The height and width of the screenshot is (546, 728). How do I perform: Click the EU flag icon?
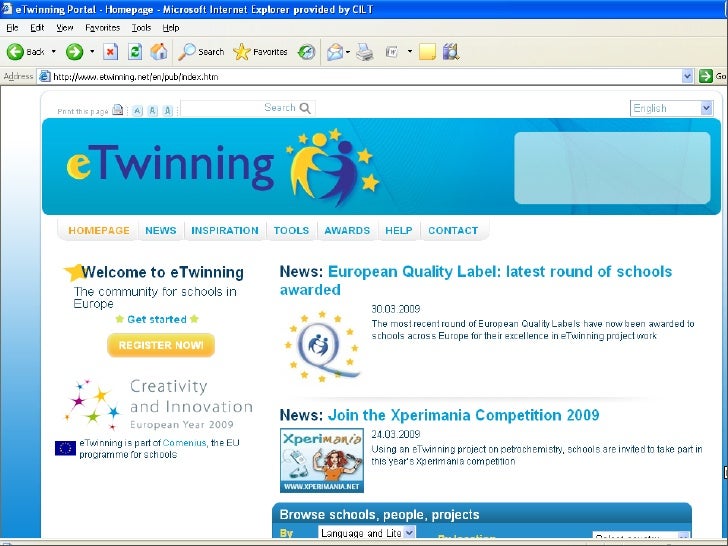pyautogui.click(x=65, y=448)
